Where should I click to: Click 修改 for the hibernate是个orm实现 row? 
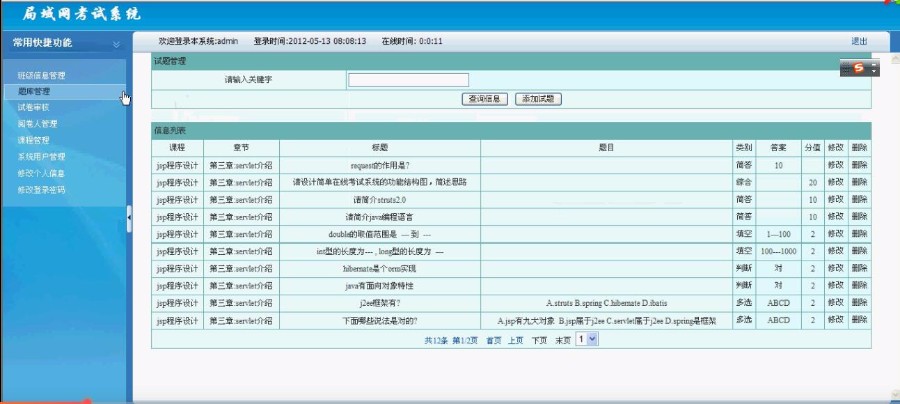[x=835, y=268]
